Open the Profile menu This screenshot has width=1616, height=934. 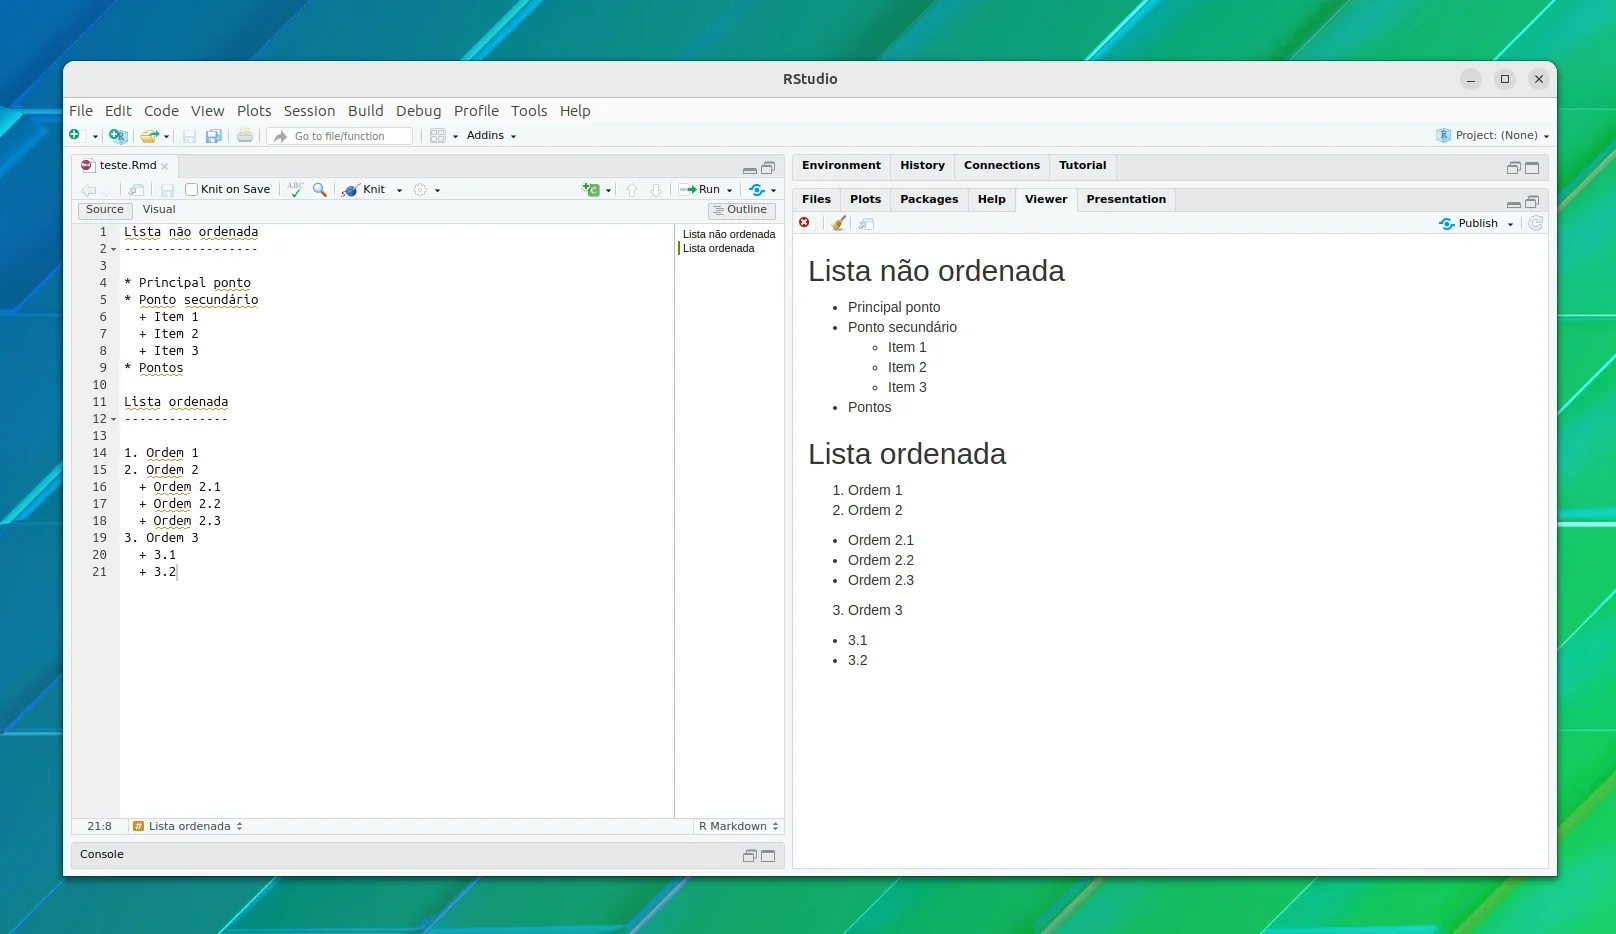tap(476, 111)
